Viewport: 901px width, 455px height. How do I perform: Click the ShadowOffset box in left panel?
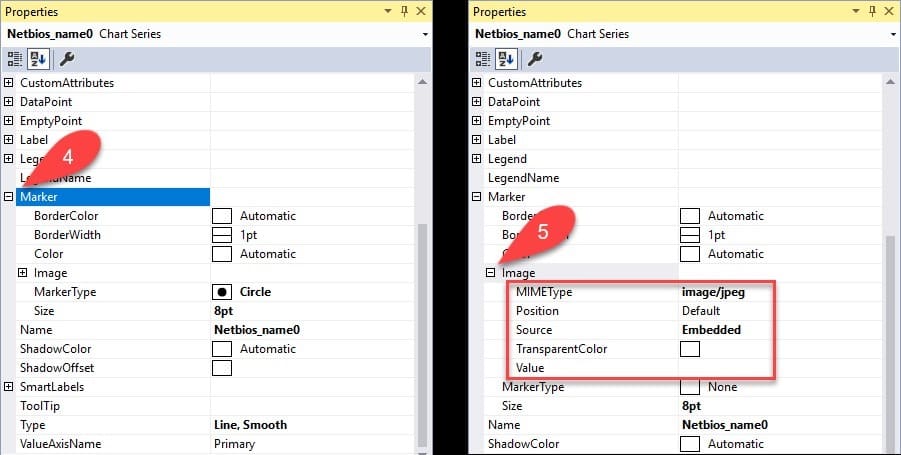coord(222,368)
